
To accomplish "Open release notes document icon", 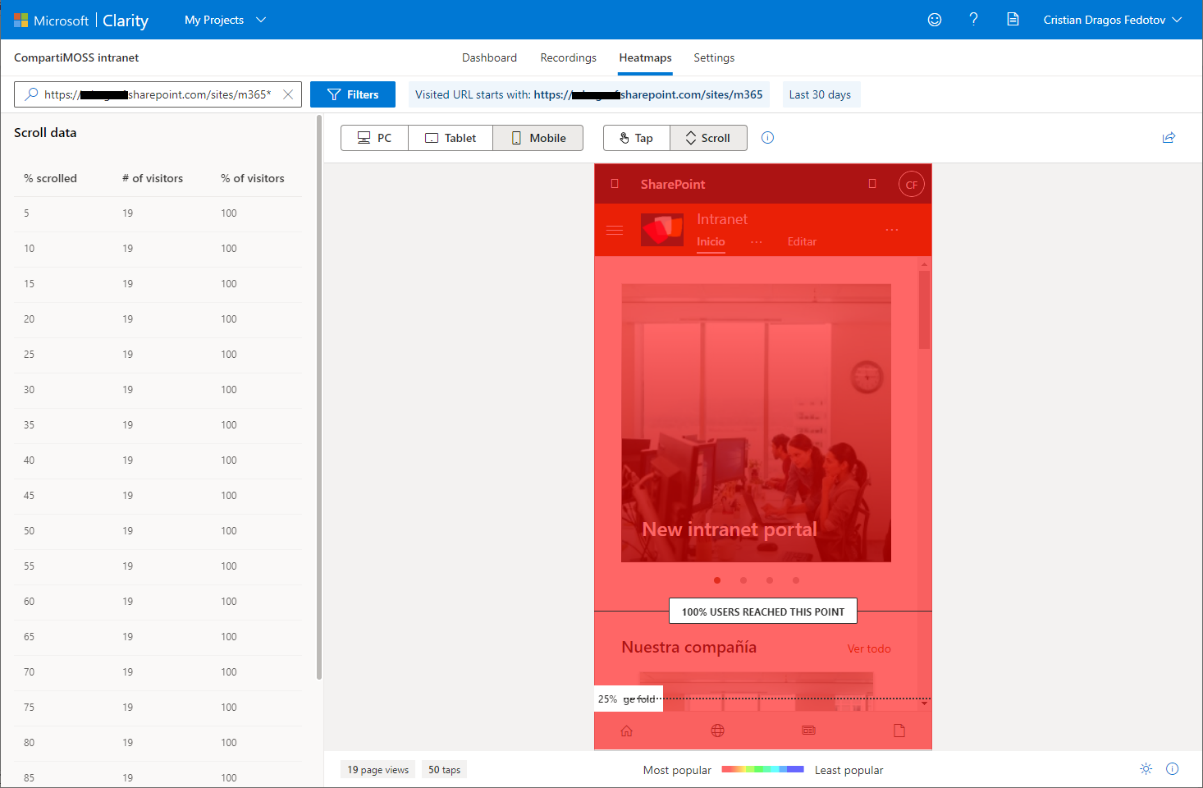I will click(1013, 19).
